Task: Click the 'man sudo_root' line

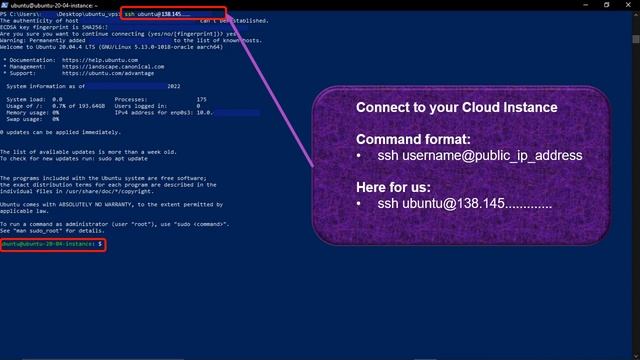Action: 52,231
